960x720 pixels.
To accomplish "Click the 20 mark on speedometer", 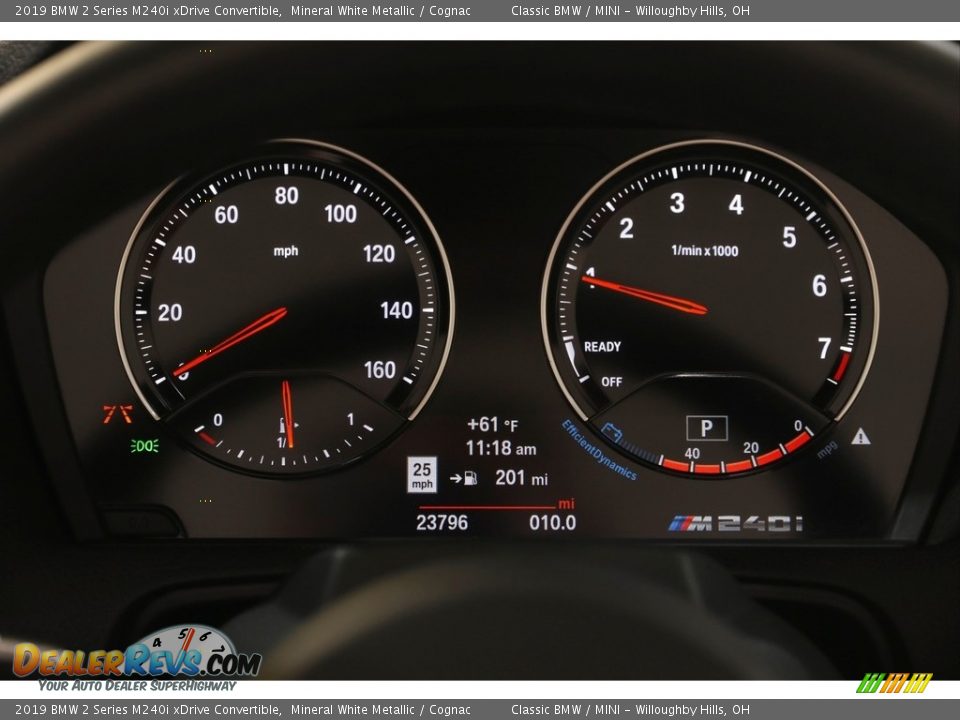I will [170, 312].
